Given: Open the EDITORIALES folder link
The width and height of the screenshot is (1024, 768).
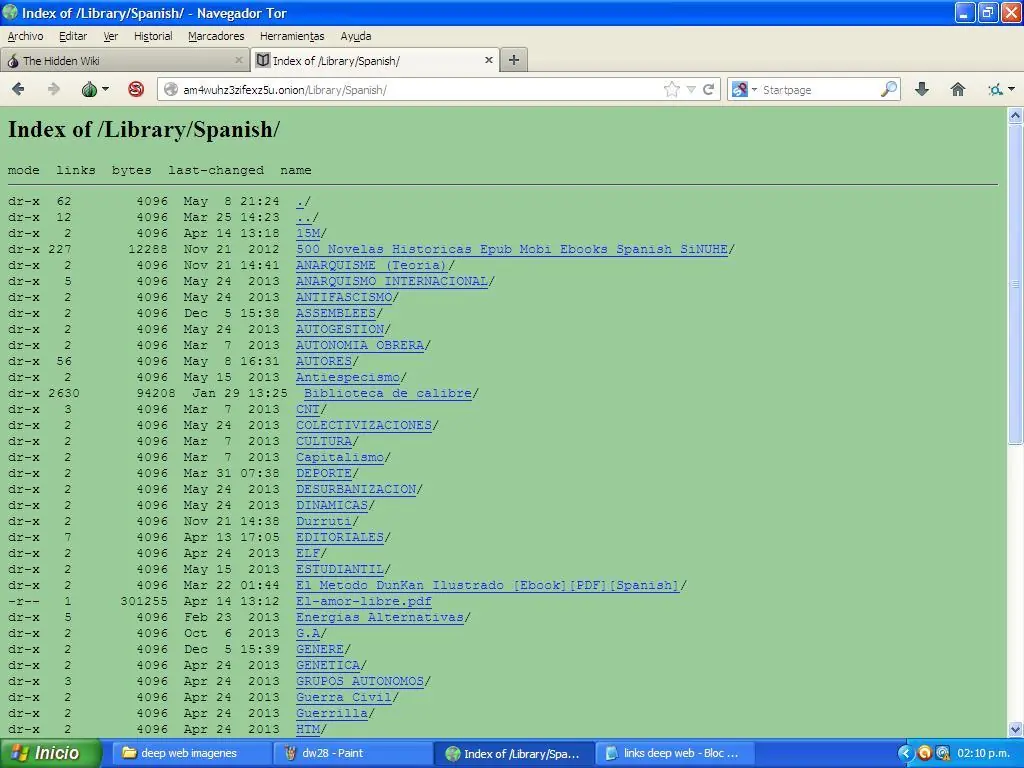Looking at the screenshot, I should 340,537.
